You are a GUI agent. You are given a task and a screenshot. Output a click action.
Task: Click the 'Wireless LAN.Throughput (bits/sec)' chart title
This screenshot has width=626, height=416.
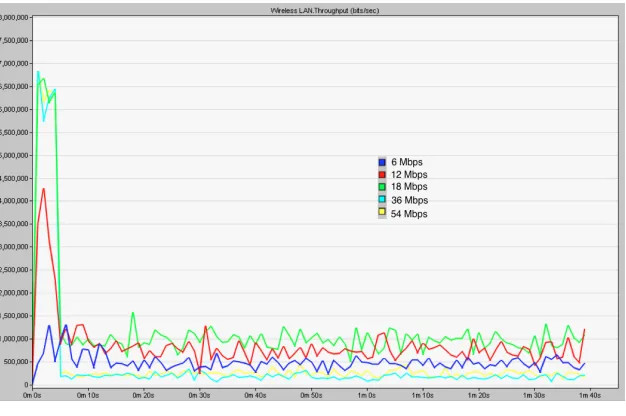[x=325, y=10]
